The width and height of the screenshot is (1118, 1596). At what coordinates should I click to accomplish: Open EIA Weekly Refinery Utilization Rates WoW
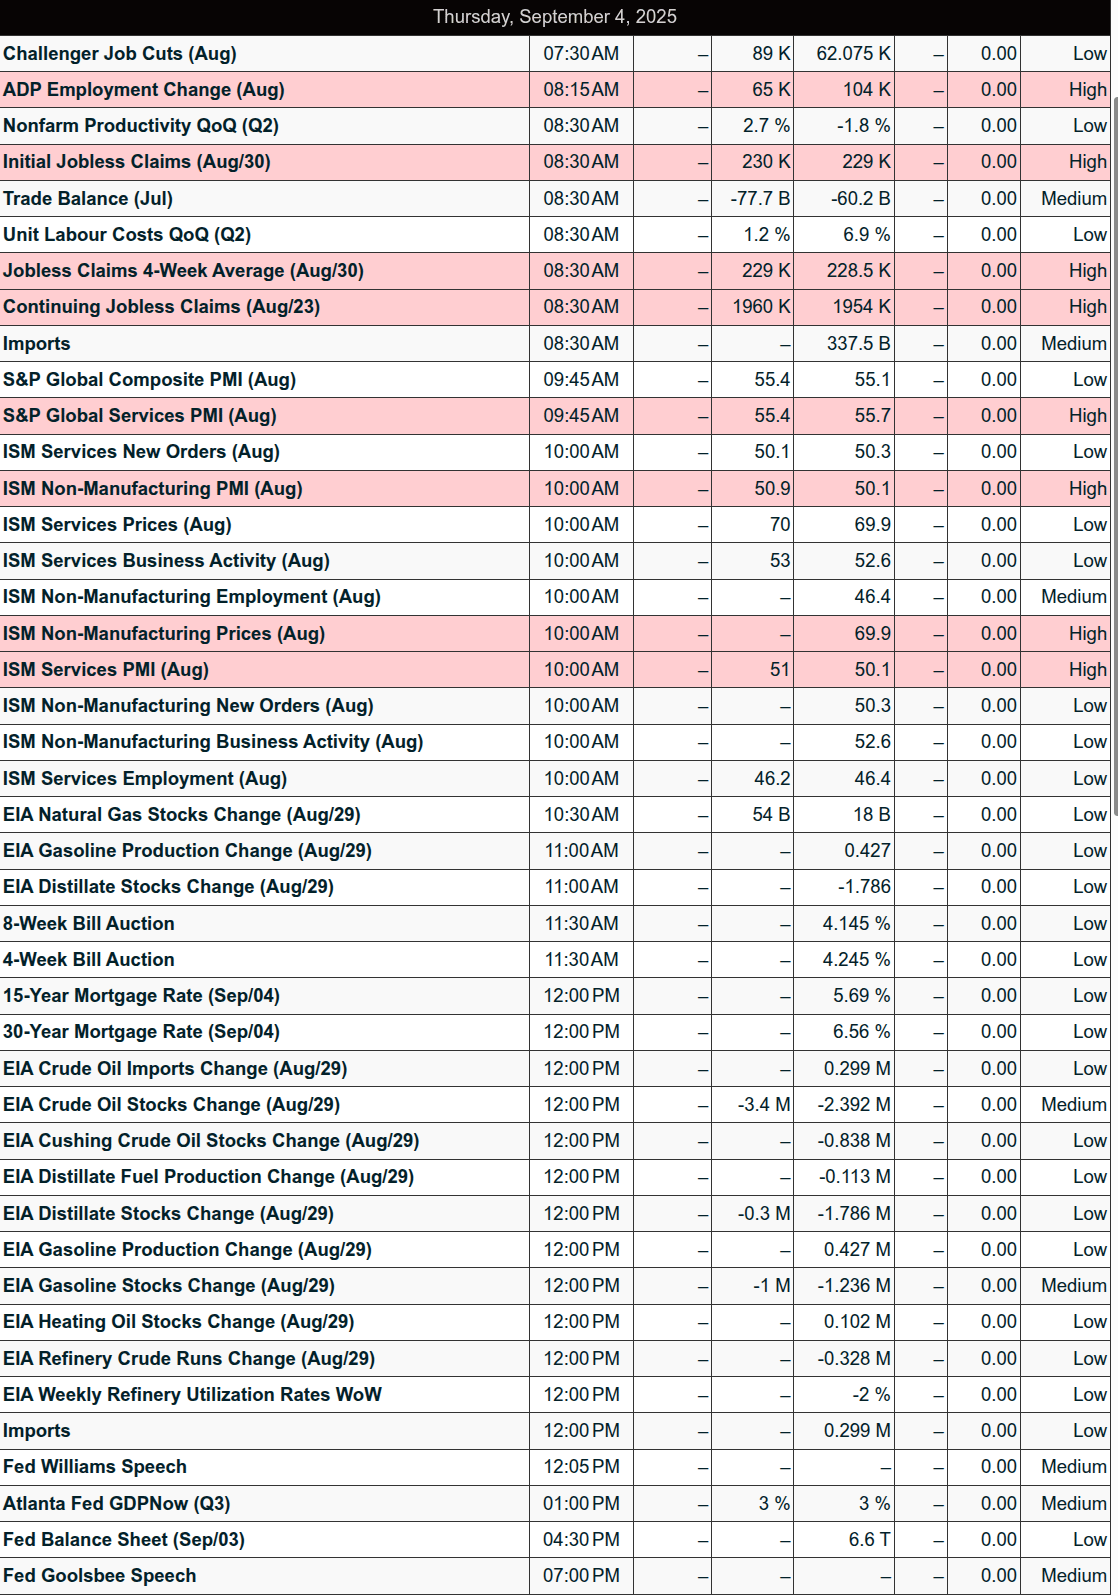[x=193, y=1395]
